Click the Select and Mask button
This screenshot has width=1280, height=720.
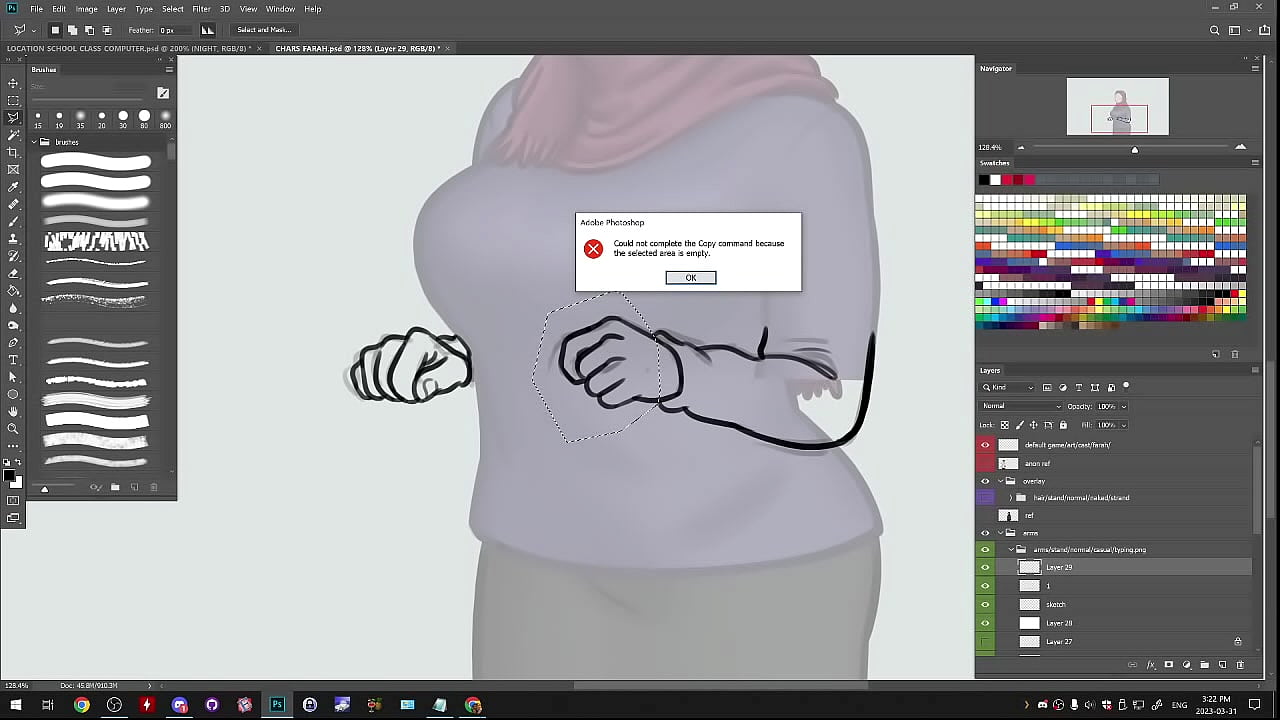(x=264, y=30)
